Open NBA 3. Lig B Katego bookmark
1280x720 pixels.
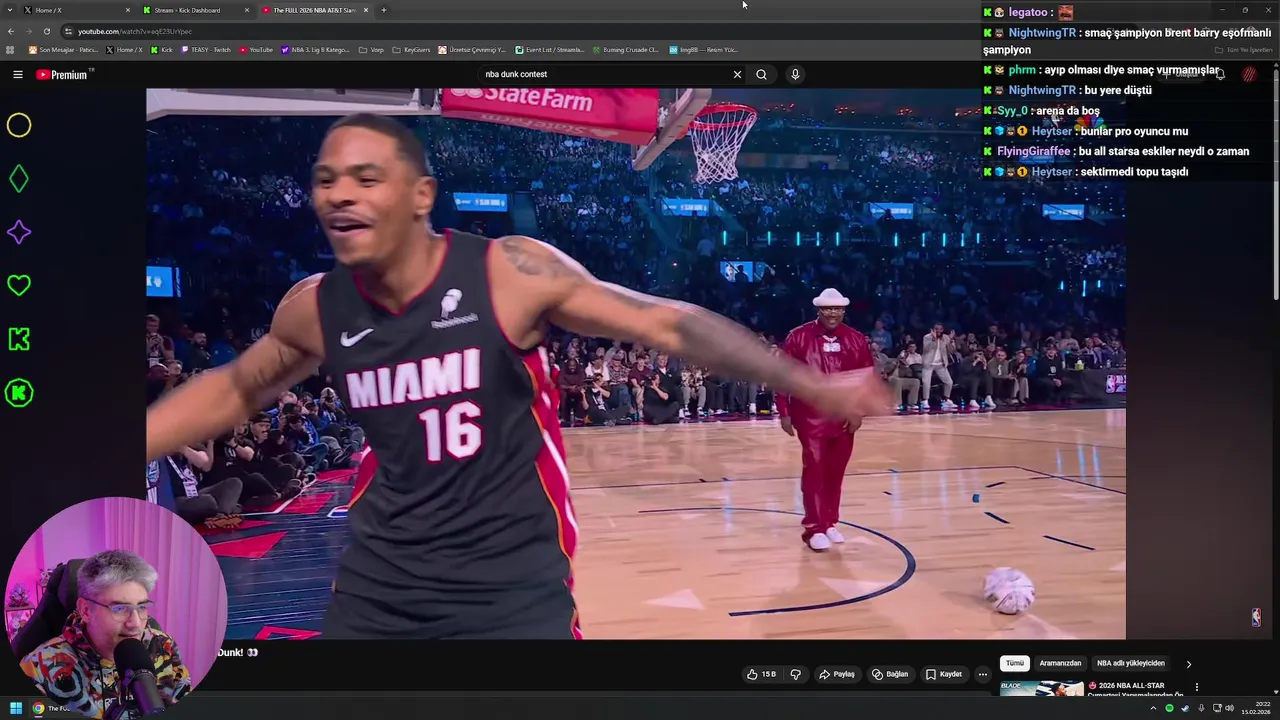pos(315,49)
